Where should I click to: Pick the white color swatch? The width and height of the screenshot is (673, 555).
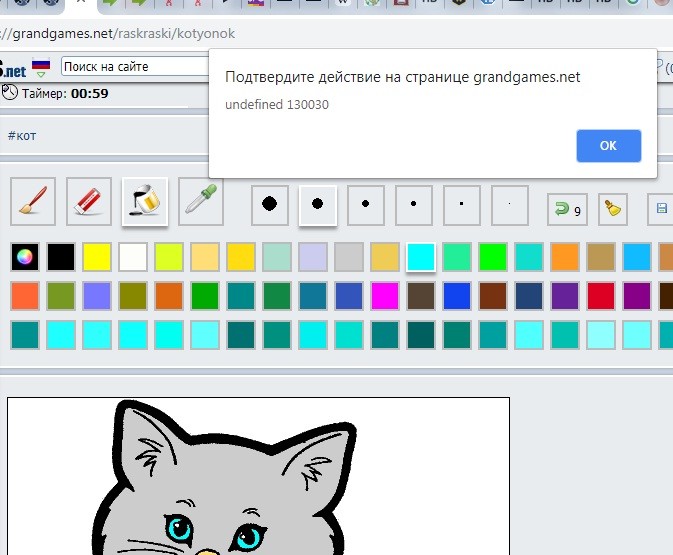(x=133, y=257)
